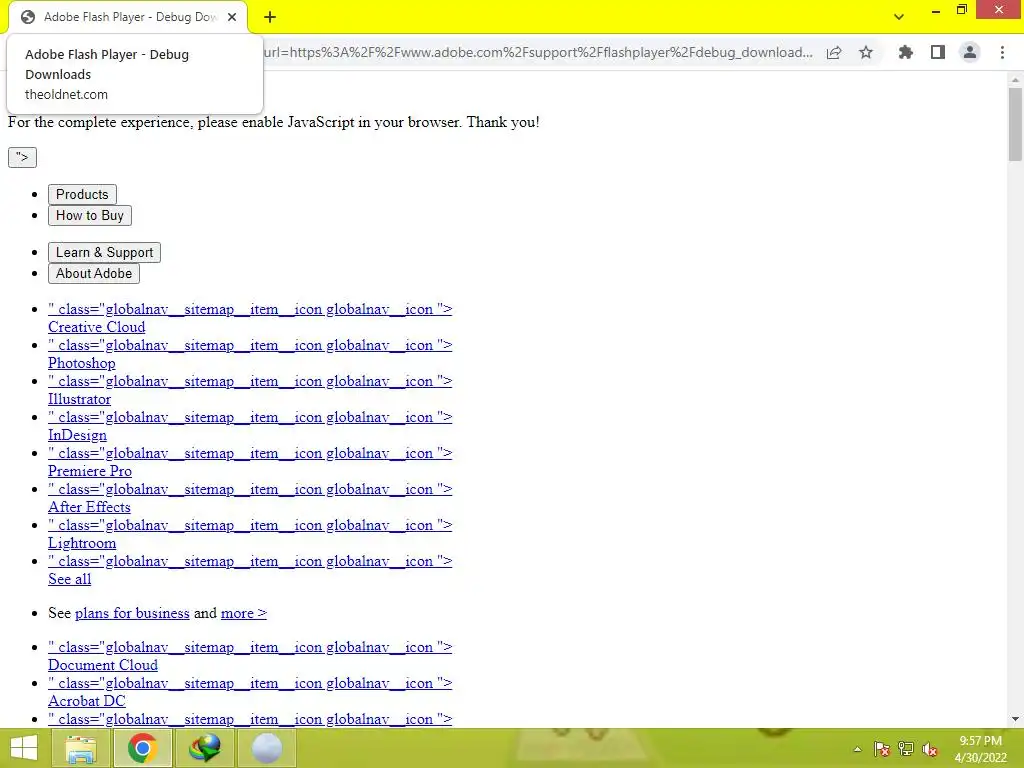Click the Chrome taskbar icon
Screen dimensions: 1024x768
pyautogui.click(x=143, y=748)
